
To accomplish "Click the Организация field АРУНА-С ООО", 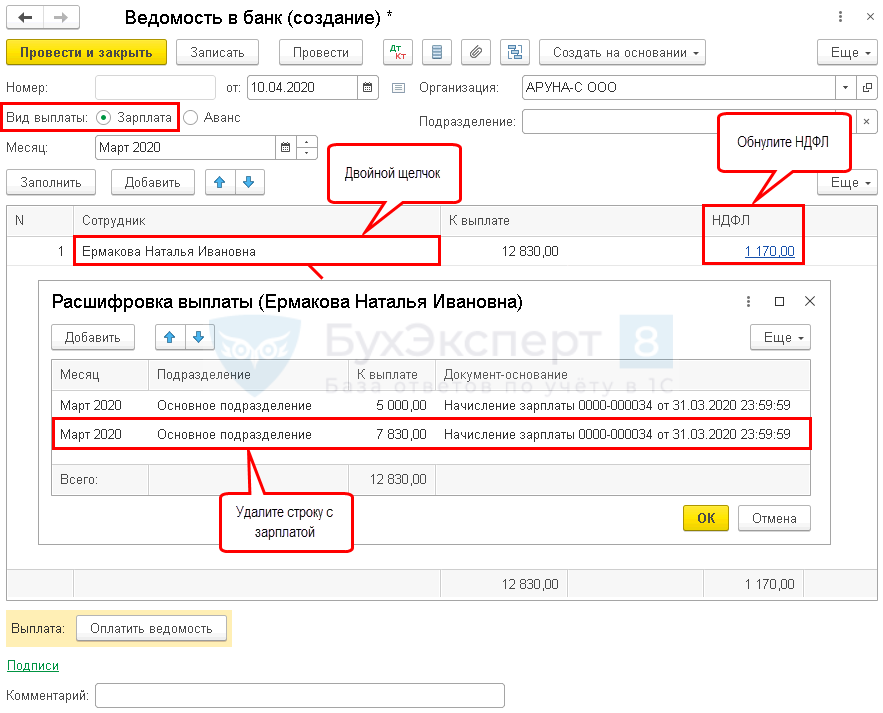I will point(679,87).
